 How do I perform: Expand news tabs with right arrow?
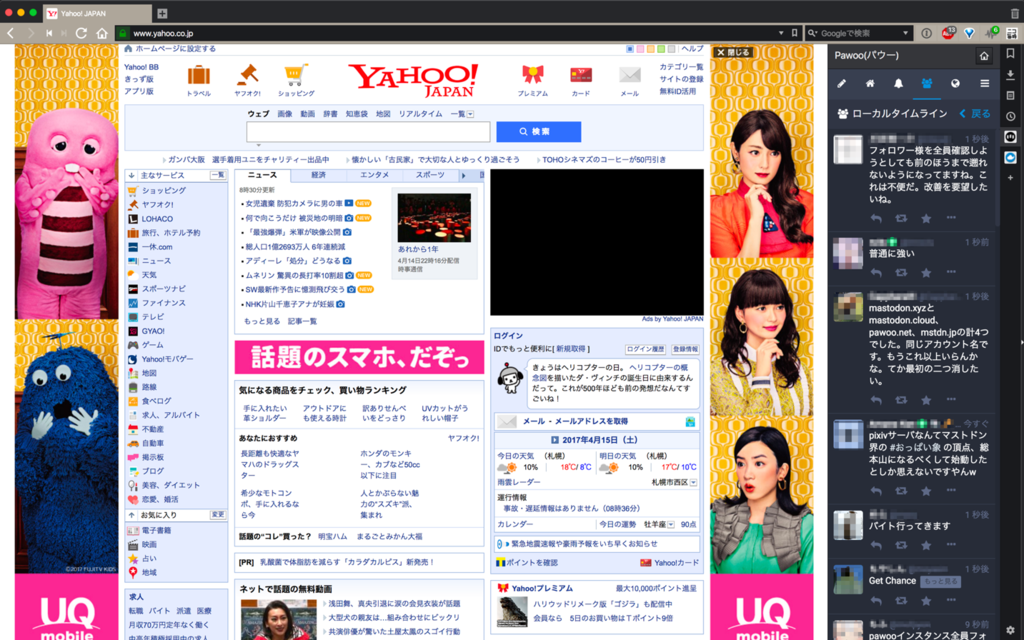click(464, 175)
